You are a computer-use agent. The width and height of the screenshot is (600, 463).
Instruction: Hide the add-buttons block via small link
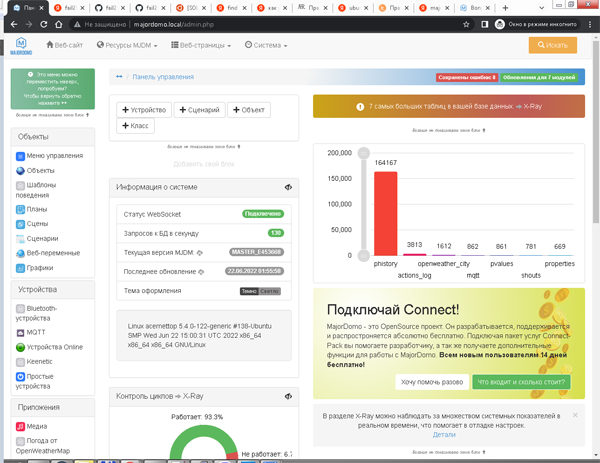click(x=204, y=147)
